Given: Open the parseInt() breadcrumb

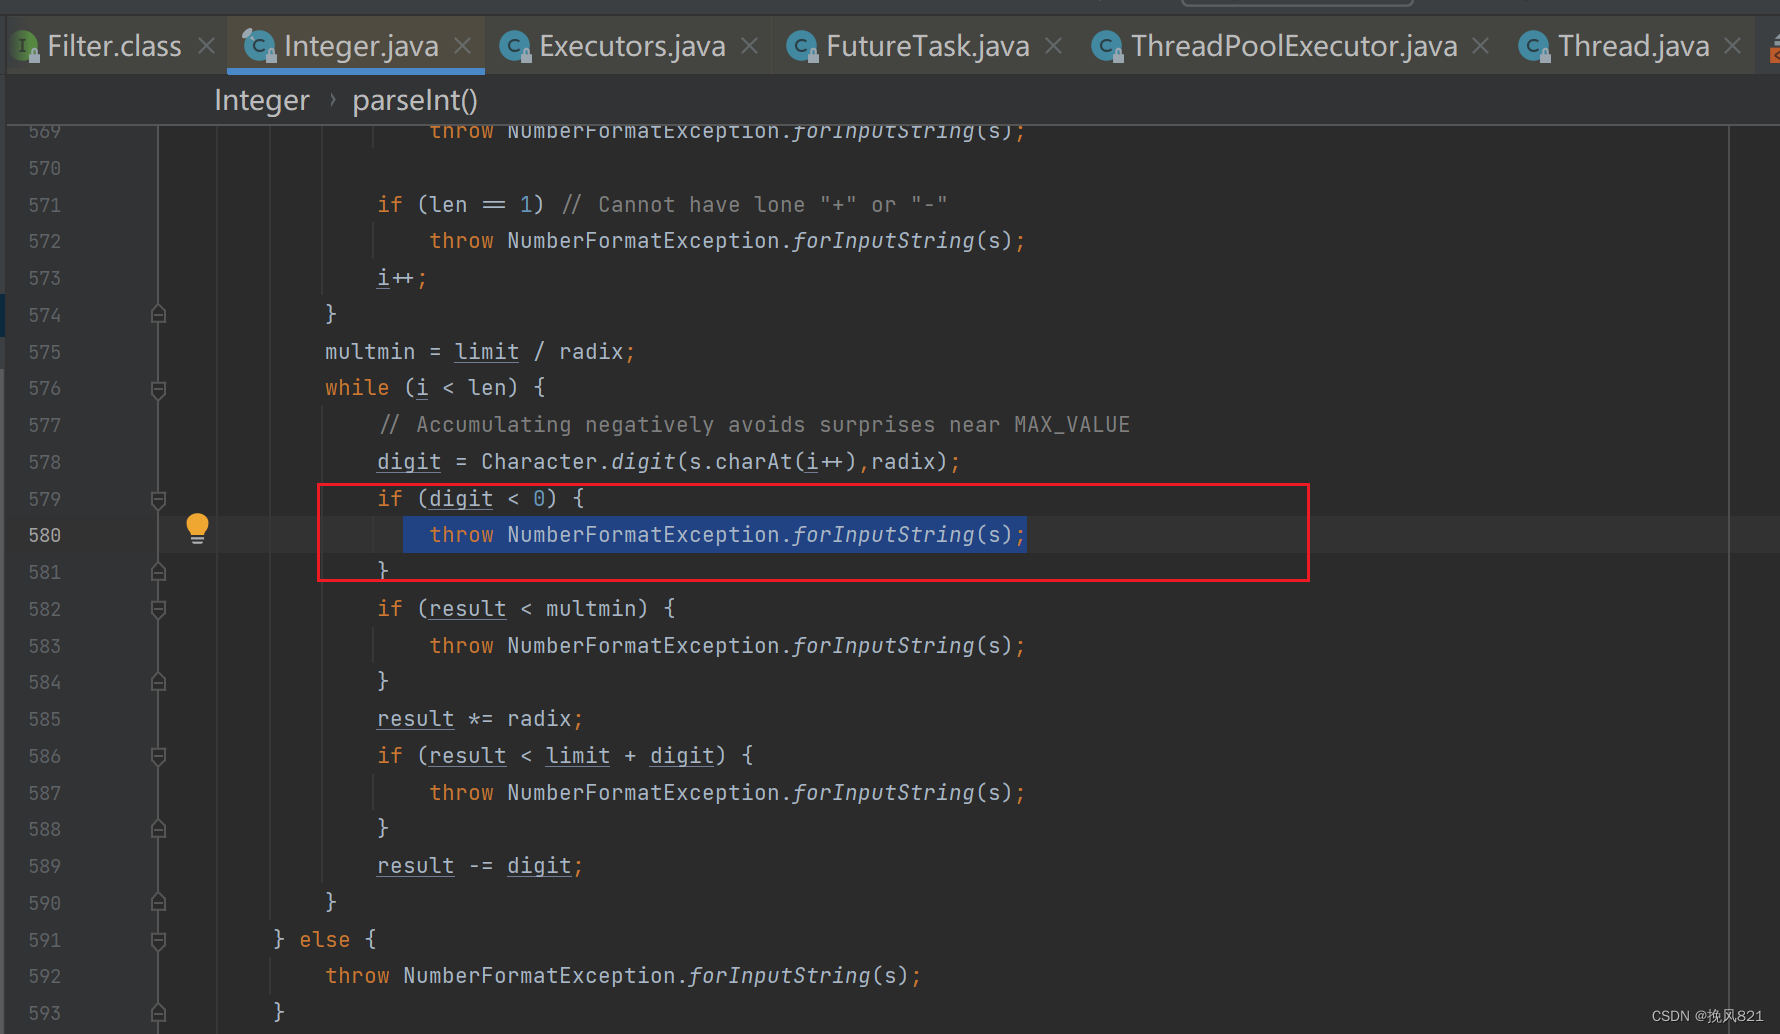Looking at the screenshot, I should click(x=414, y=100).
